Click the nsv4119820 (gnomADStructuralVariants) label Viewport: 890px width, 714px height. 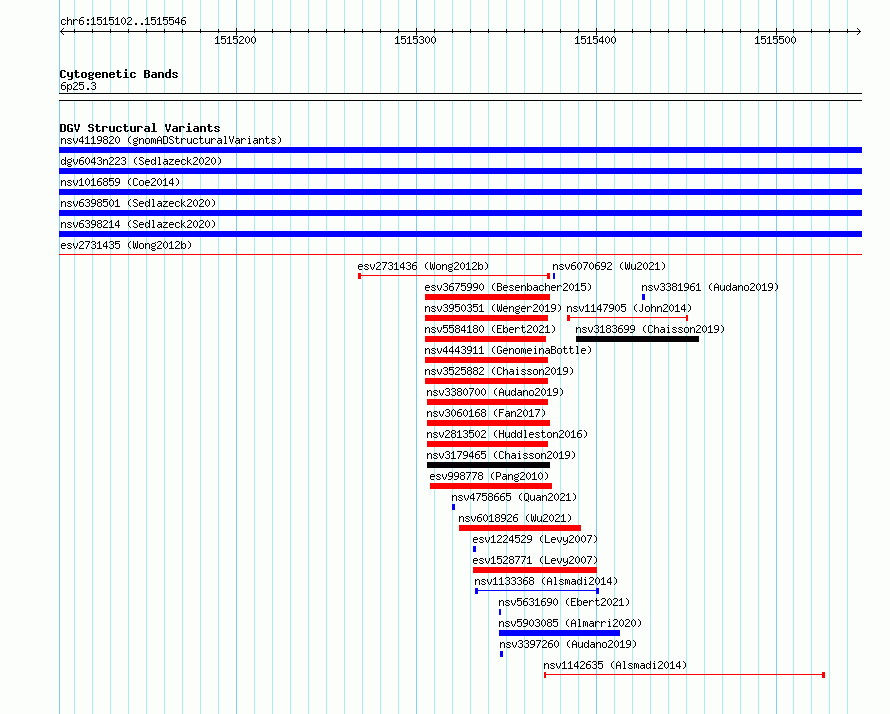pos(171,140)
